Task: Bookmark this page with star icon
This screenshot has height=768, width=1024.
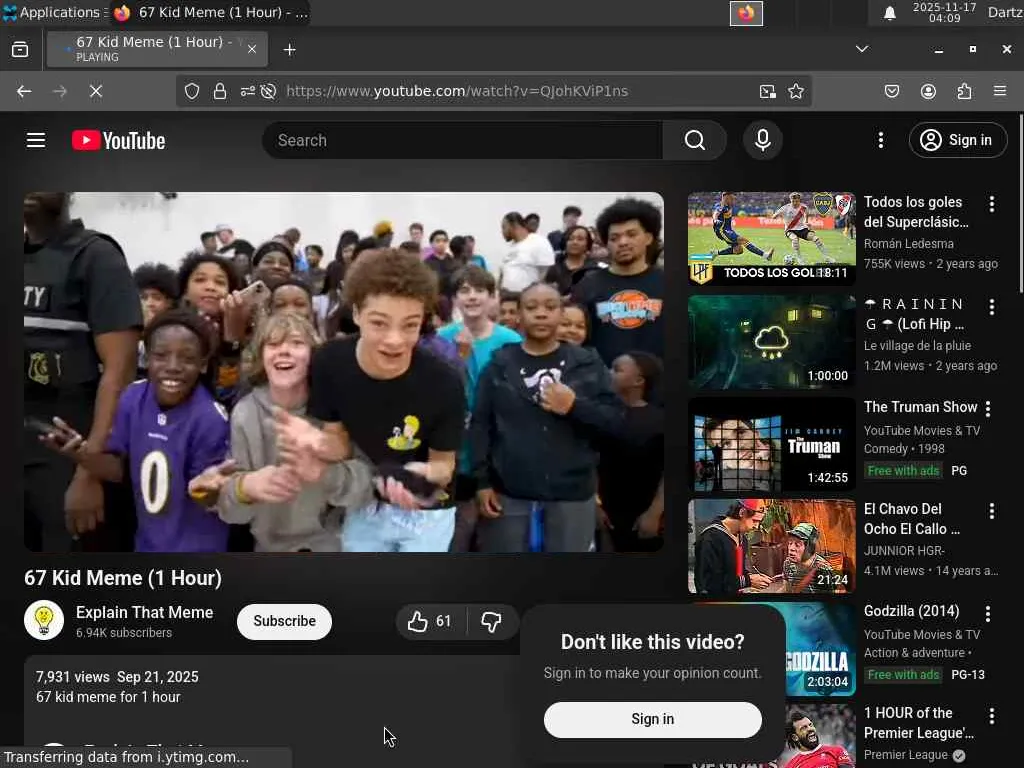Action: tap(795, 91)
